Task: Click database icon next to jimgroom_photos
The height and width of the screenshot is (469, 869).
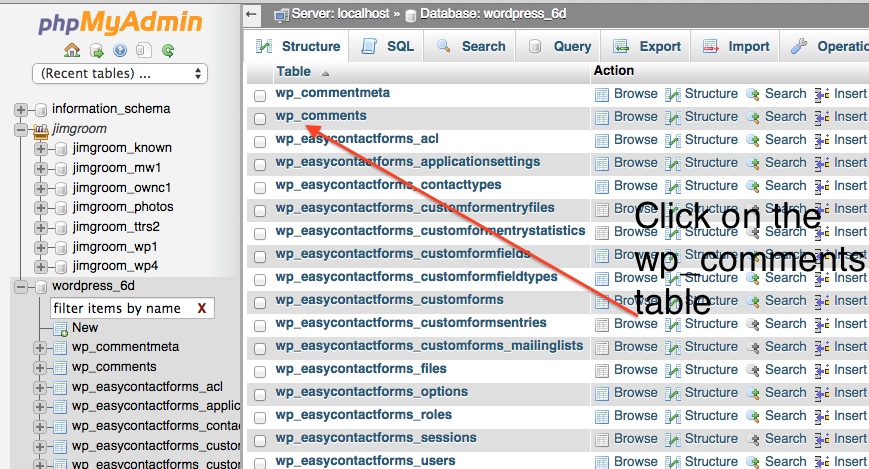Action: pyautogui.click(x=61, y=208)
